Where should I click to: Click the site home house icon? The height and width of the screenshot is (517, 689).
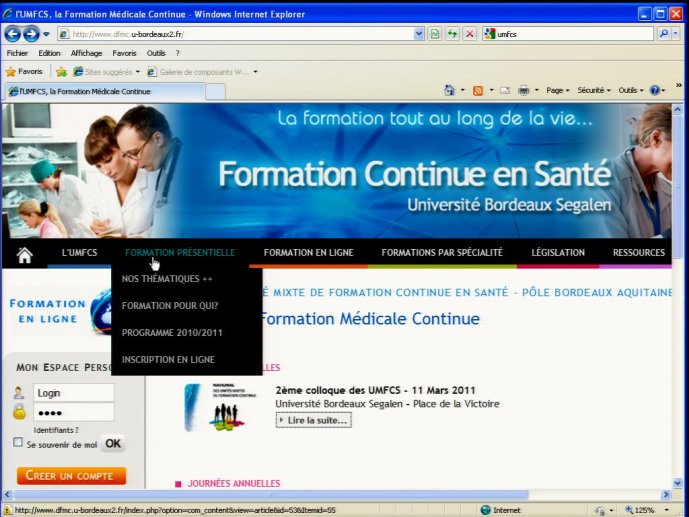[25, 254]
